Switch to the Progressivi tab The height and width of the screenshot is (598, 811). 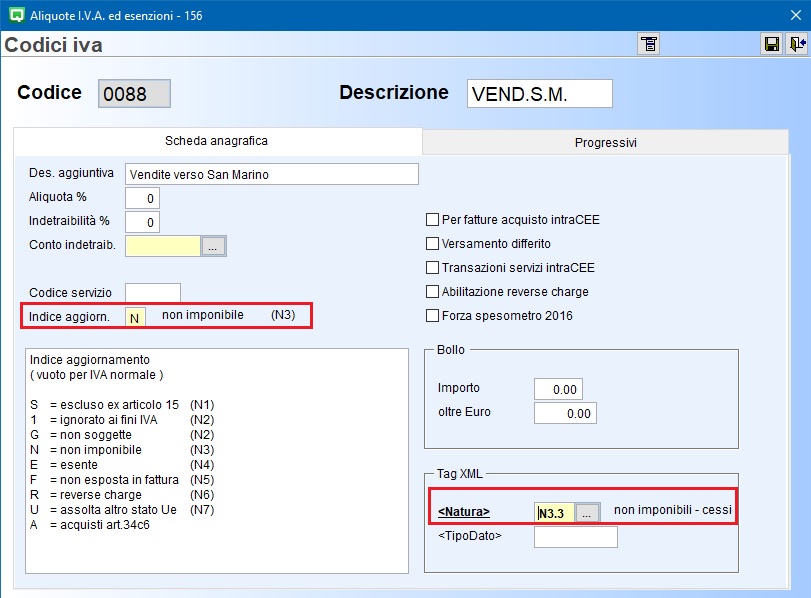tap(605, 142)
